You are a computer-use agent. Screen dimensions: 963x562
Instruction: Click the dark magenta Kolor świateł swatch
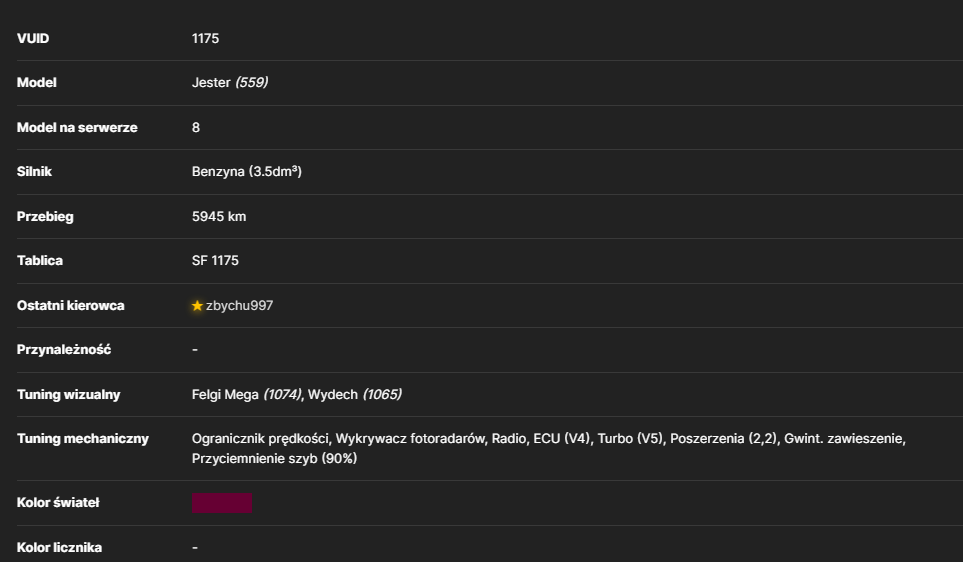pos(222,503)
